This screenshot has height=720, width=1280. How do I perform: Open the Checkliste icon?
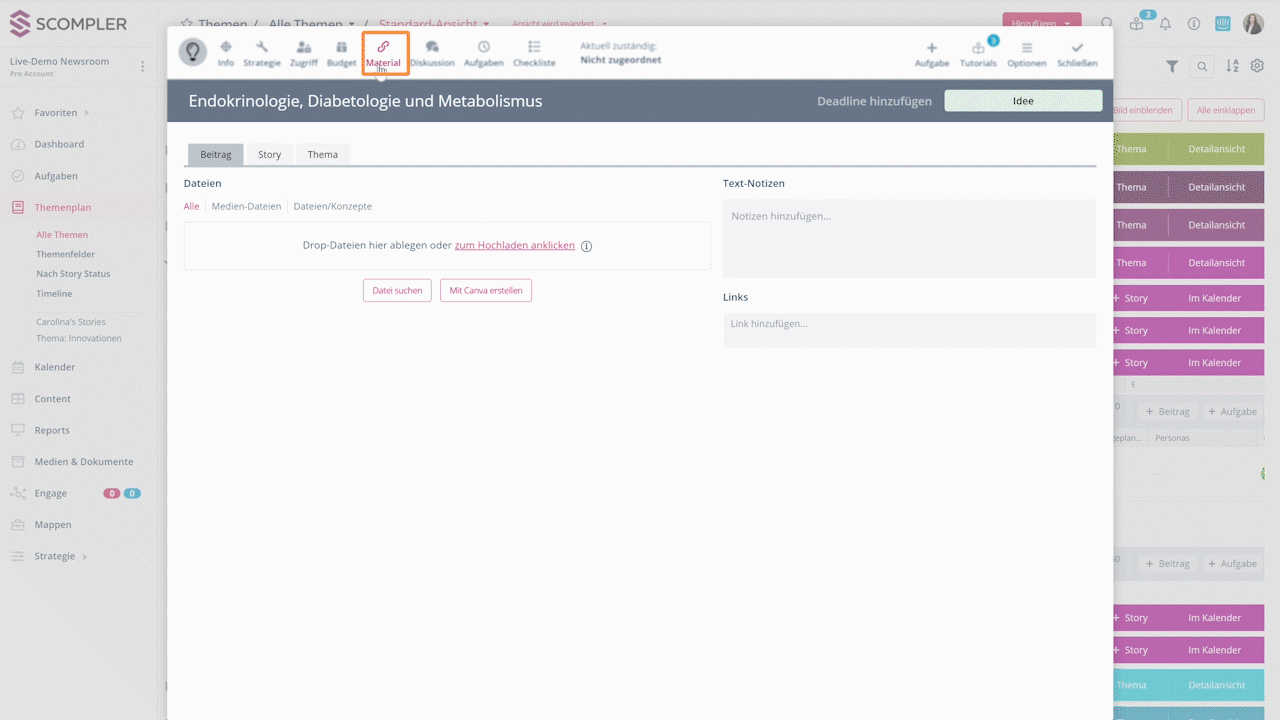[x=534, y=47]
